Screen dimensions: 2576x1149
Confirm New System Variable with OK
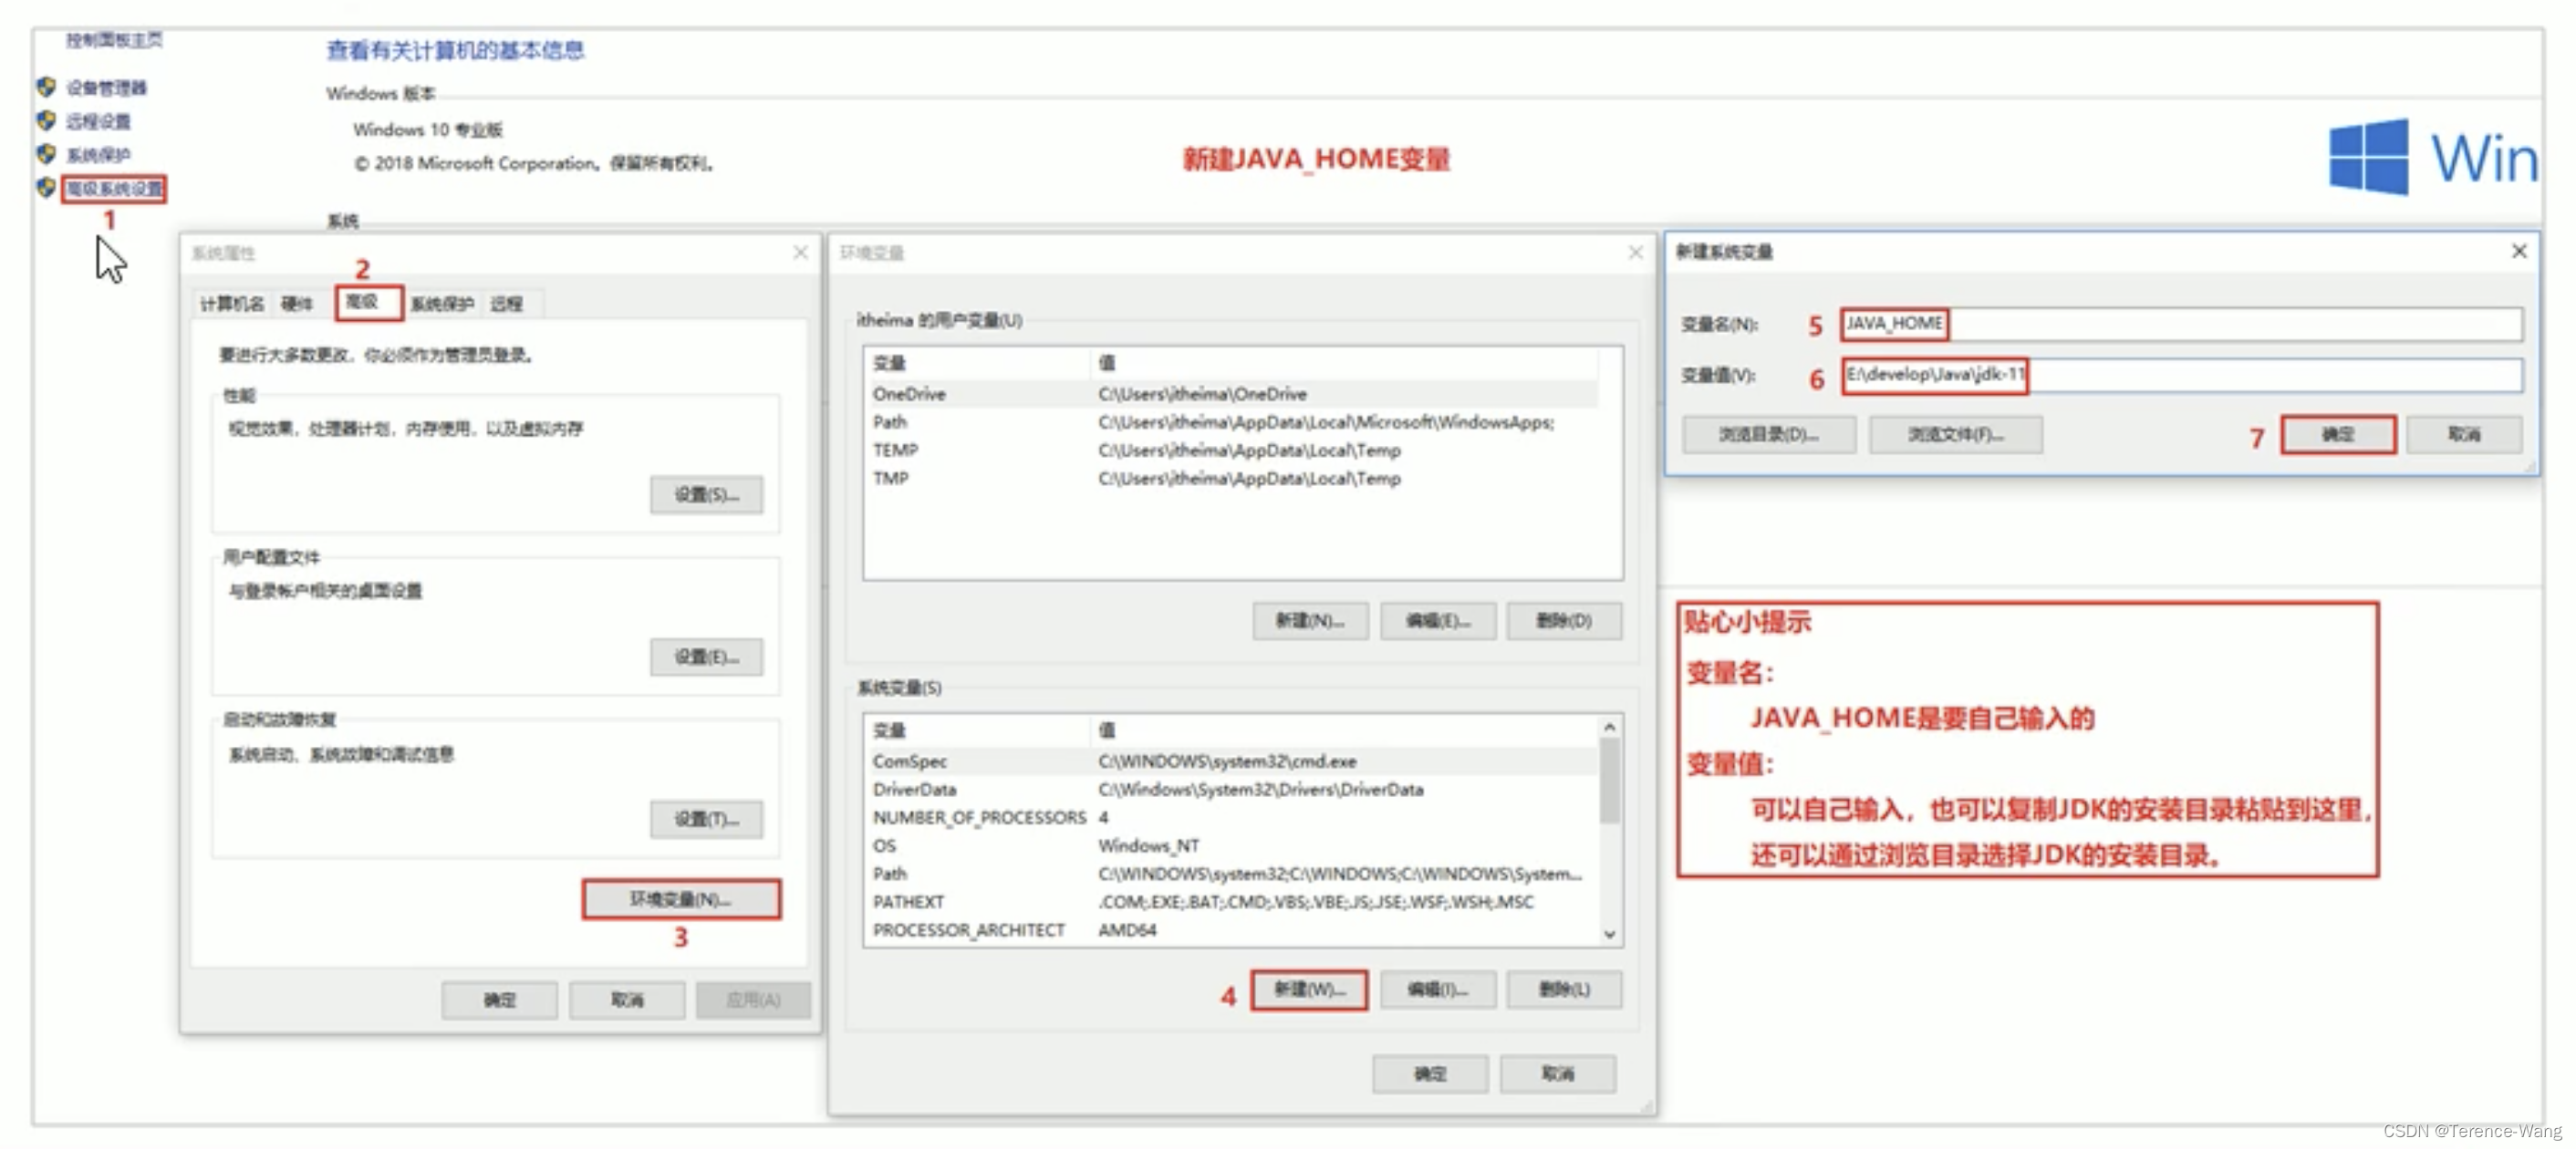point(2338,434)
